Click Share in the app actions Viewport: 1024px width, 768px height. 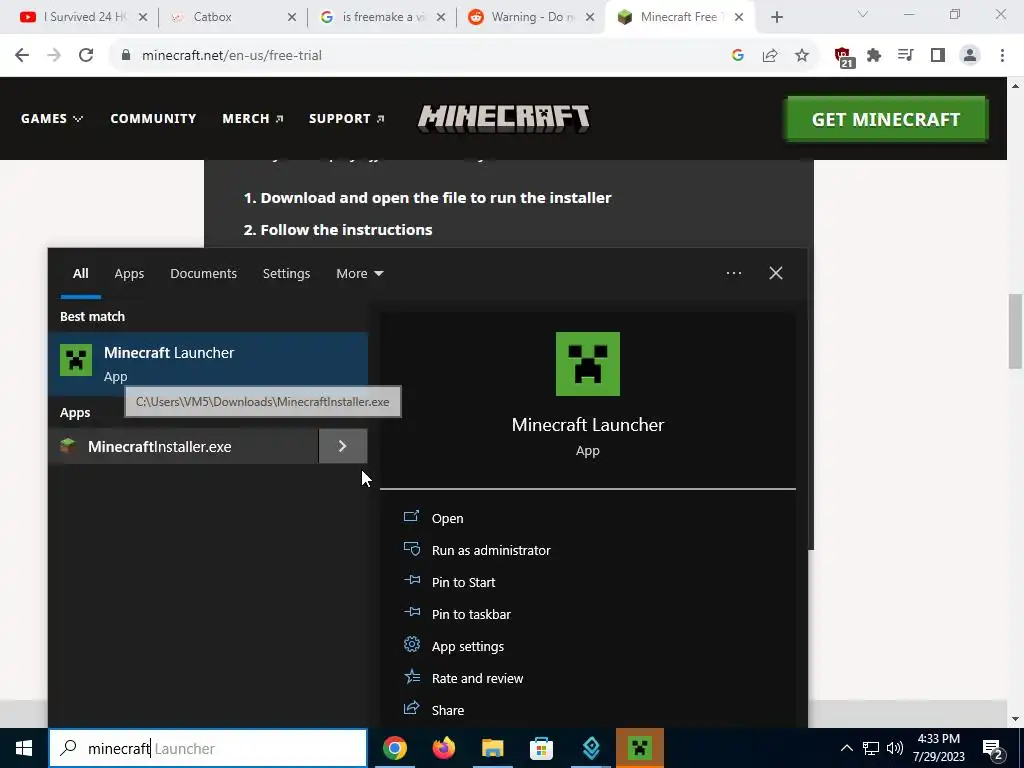click(448, 710)
